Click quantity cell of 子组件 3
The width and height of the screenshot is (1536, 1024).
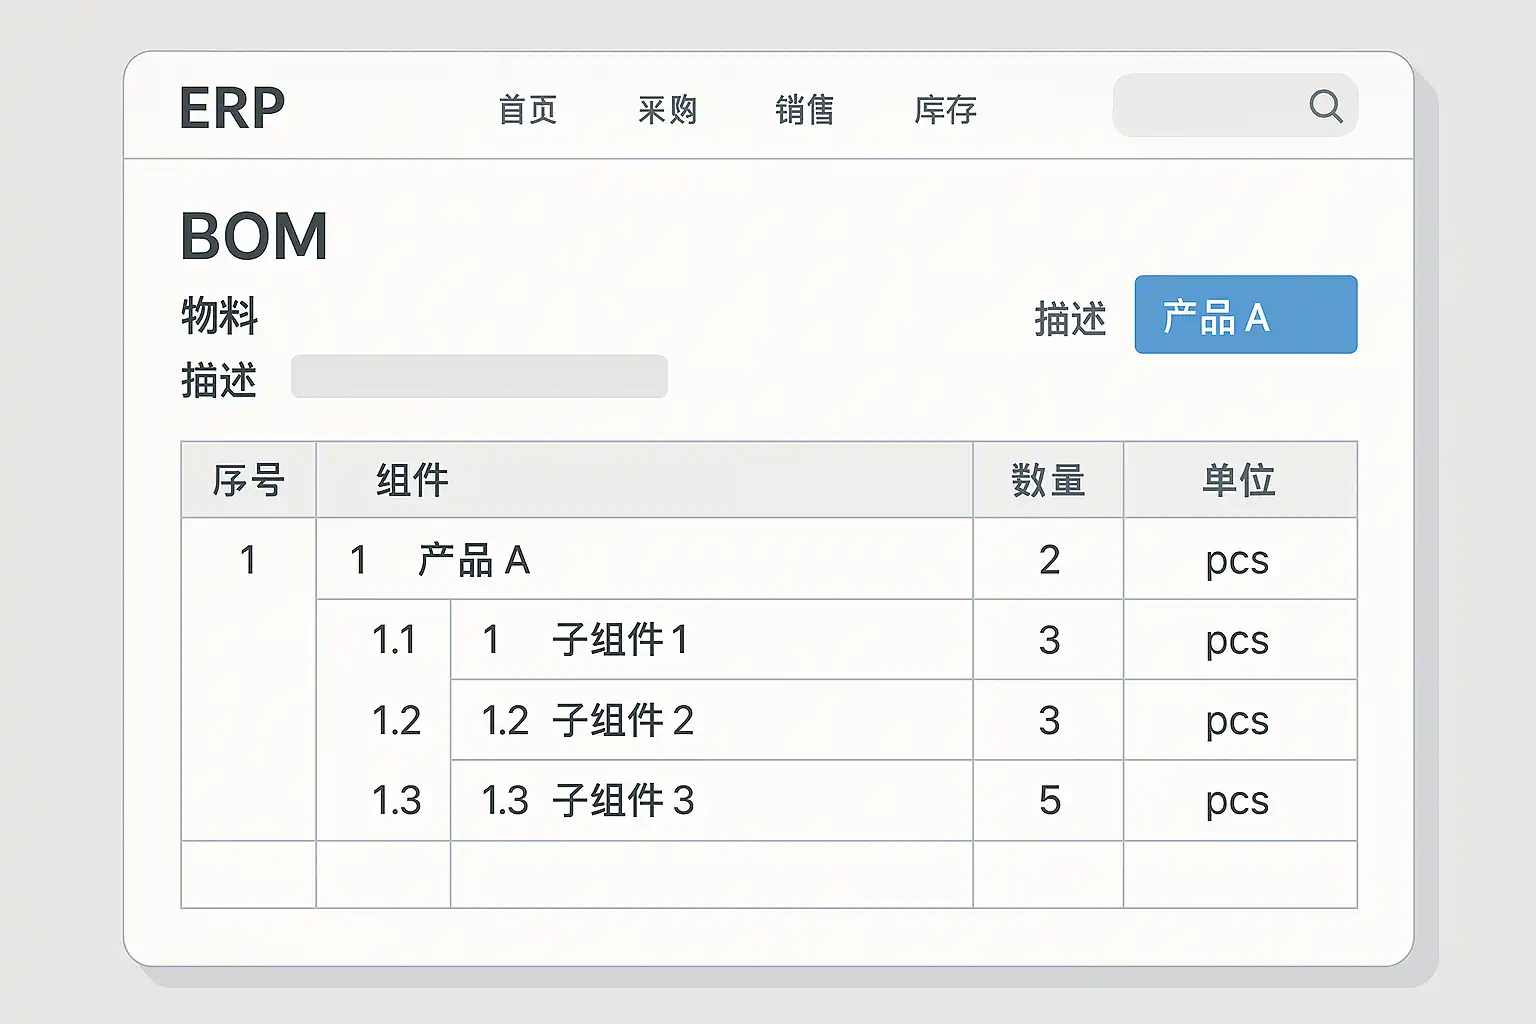click(1049, 800)
